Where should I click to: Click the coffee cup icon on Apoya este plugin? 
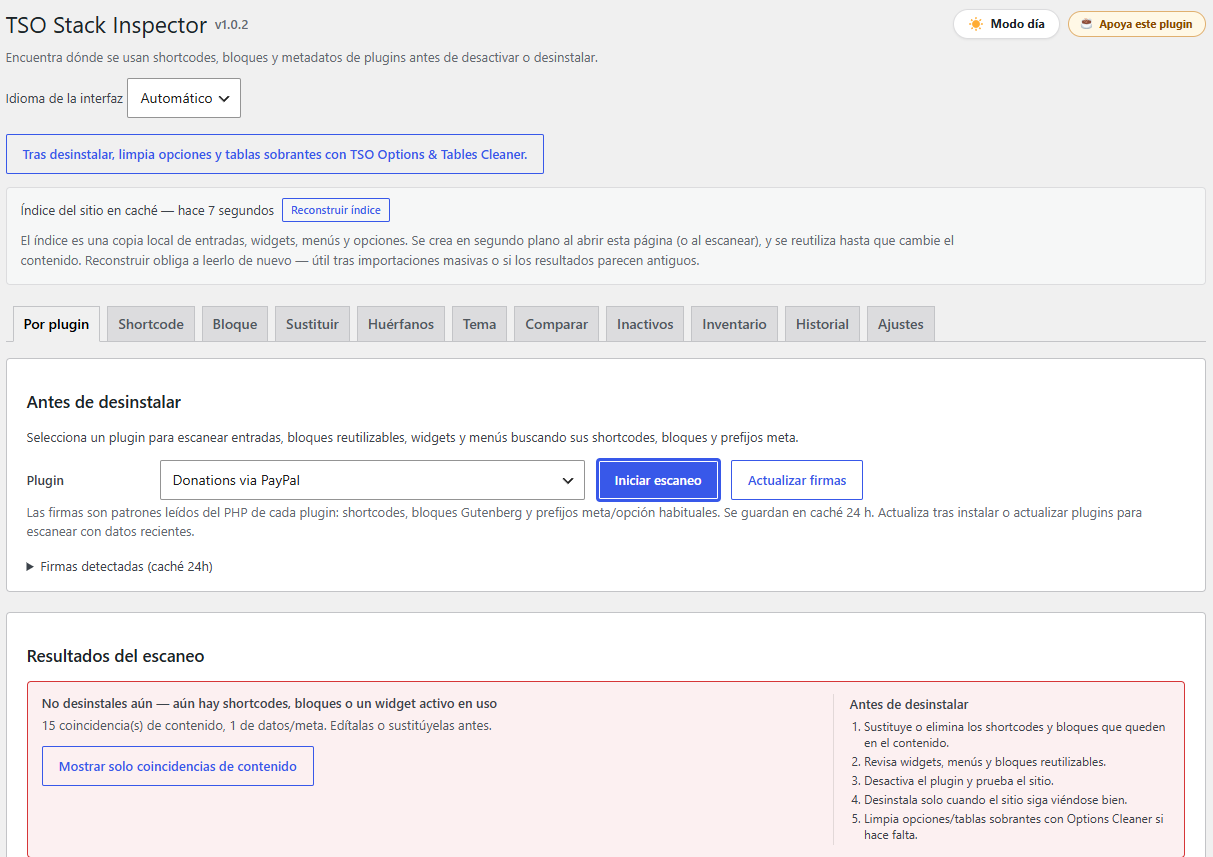pos(1086,24)
